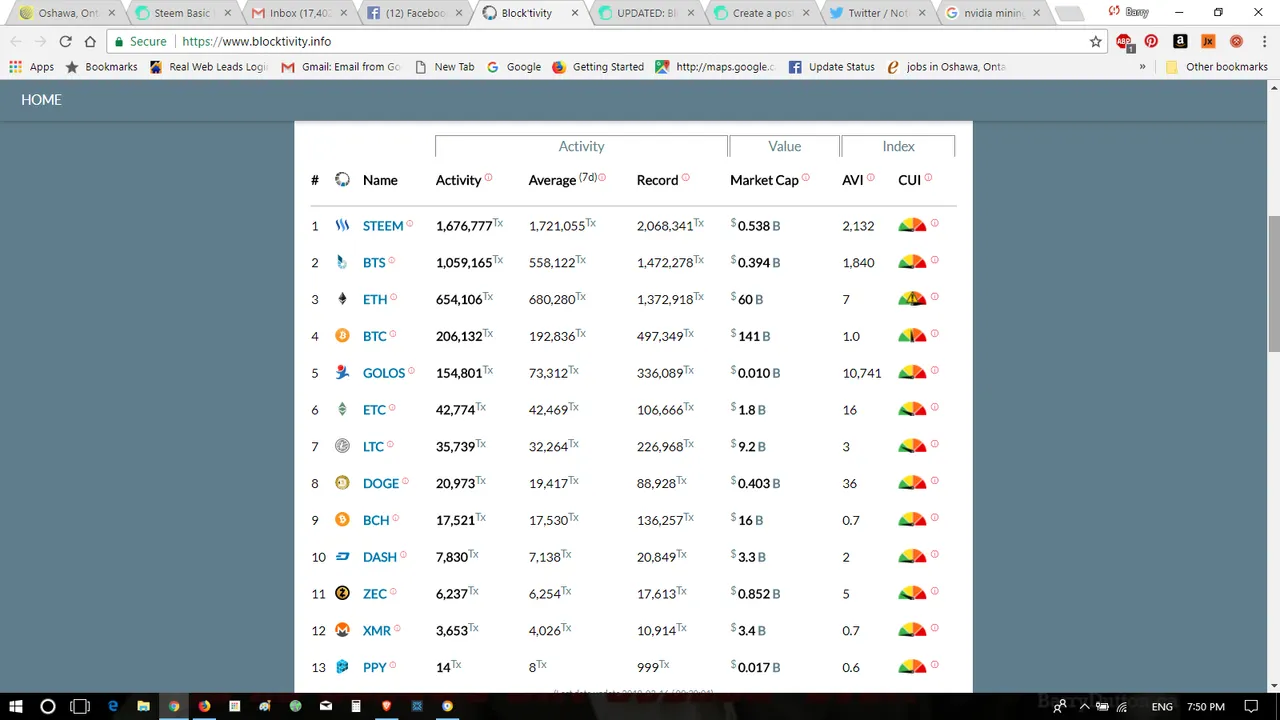Open the STEEM name link
Image resolution: width=1280 pixels, height=720 pixels.
coord(383,226)
